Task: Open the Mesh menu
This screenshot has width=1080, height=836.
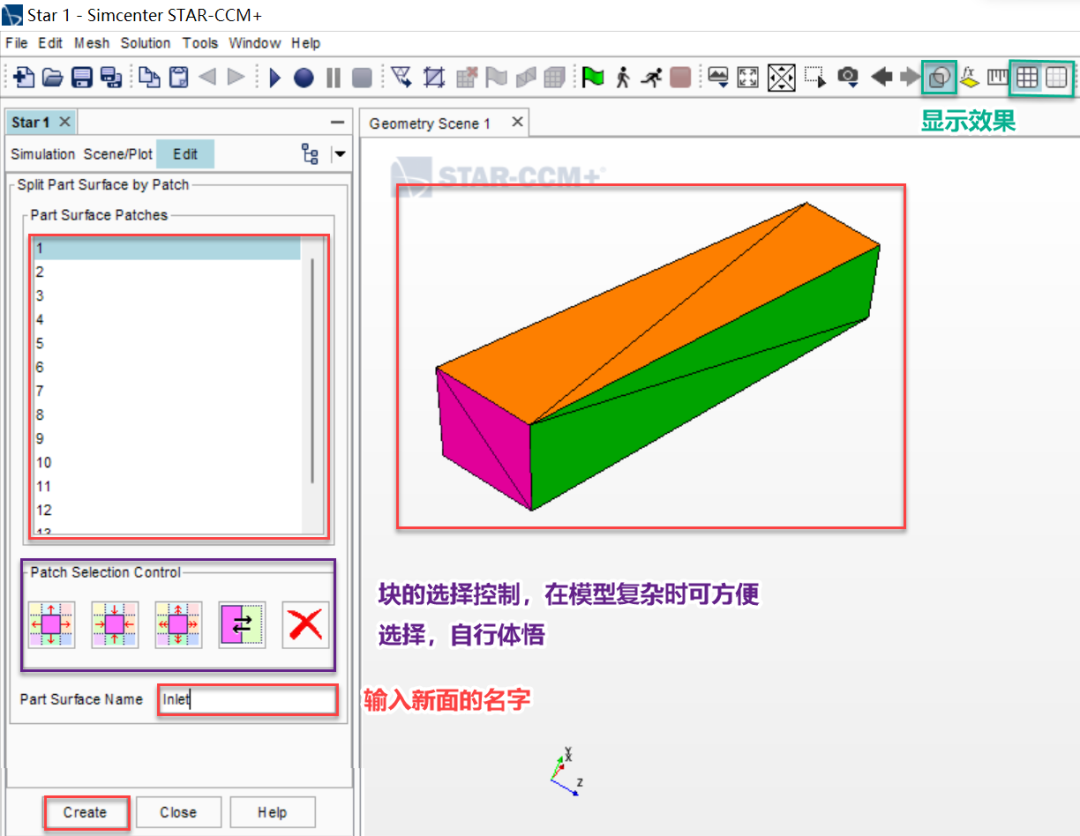Action: (92, 43)
